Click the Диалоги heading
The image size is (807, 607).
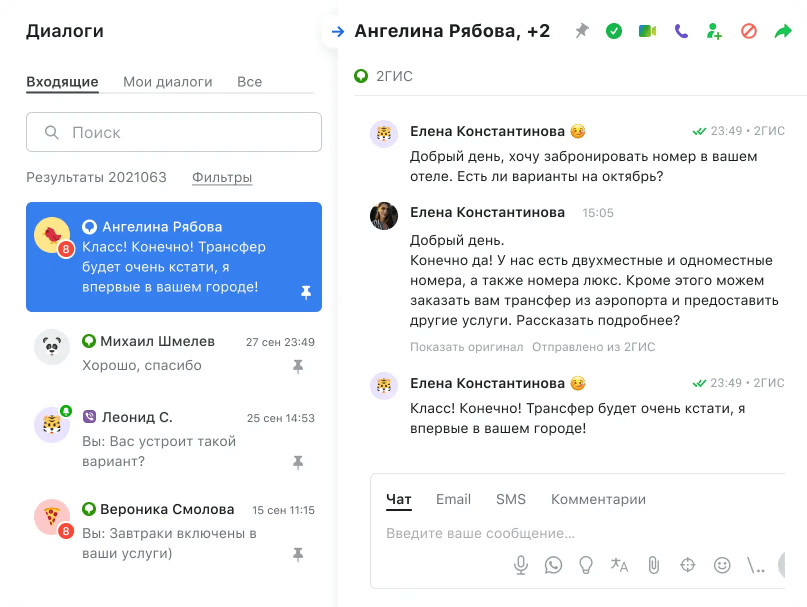[x=65, y=31]
